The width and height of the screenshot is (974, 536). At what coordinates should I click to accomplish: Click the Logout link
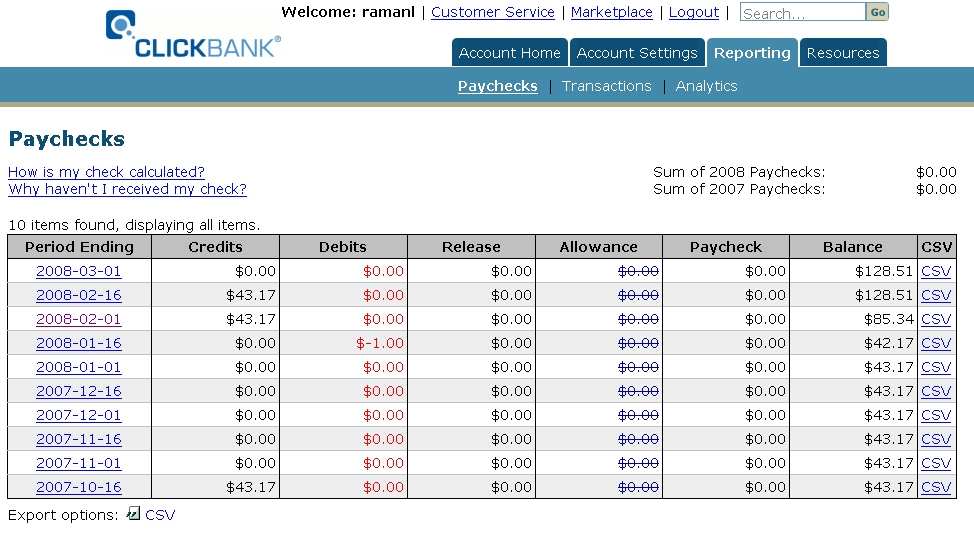[x=693, y=12]
